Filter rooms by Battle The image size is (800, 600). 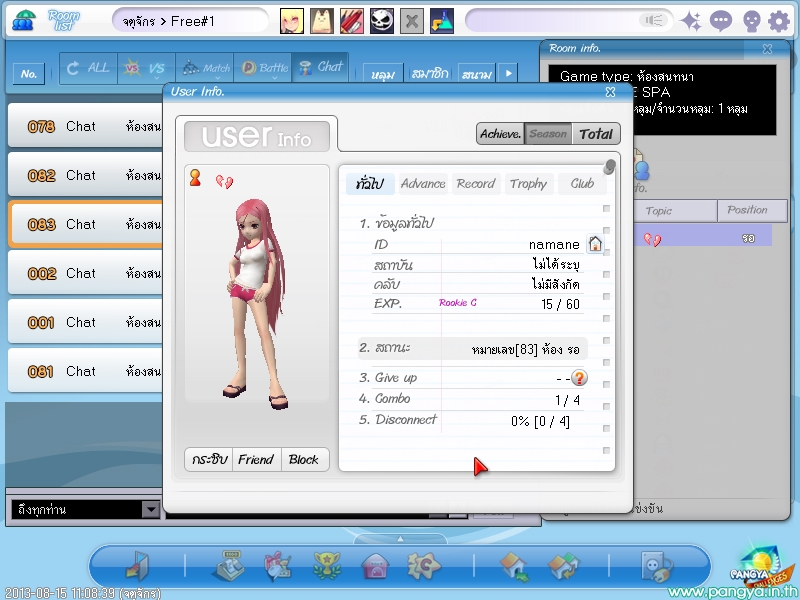[x=263, y=68]
